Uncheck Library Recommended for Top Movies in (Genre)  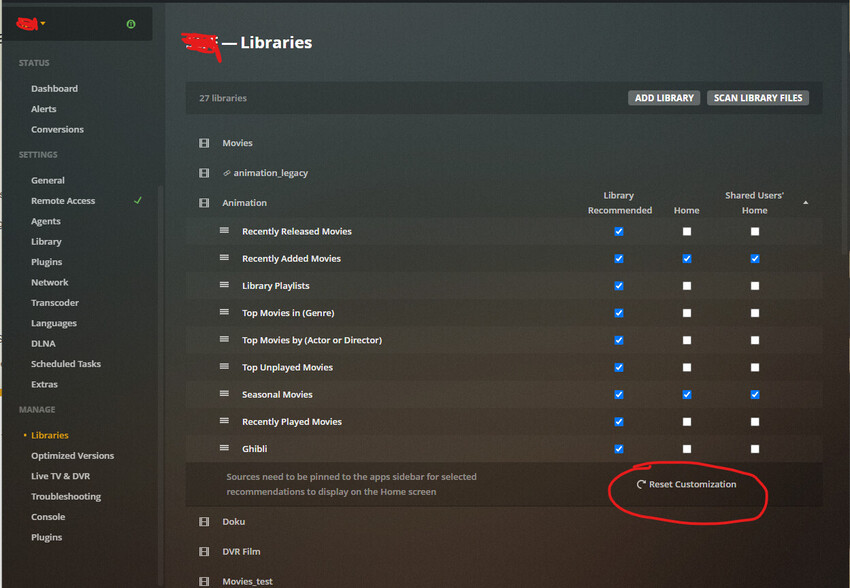pos(619,313)
